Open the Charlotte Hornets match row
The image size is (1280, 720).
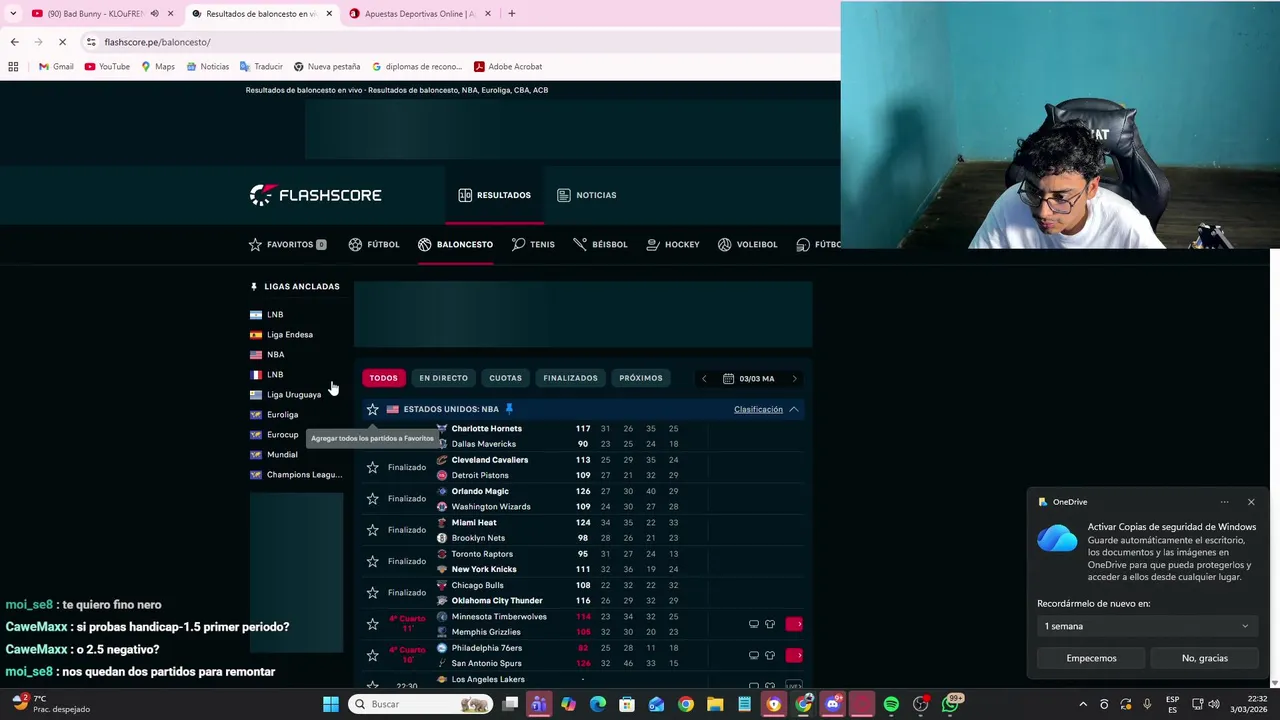pyautogui.click(x=583, y=436)
